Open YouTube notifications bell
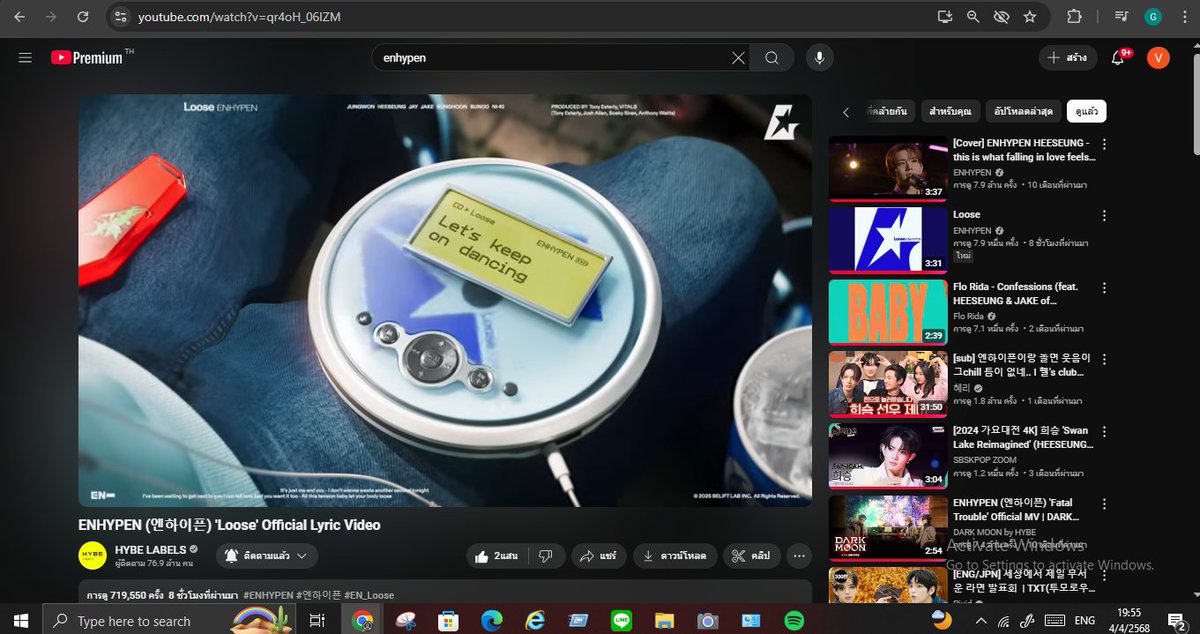The image size is (1200, 634). click(1118, 58)
